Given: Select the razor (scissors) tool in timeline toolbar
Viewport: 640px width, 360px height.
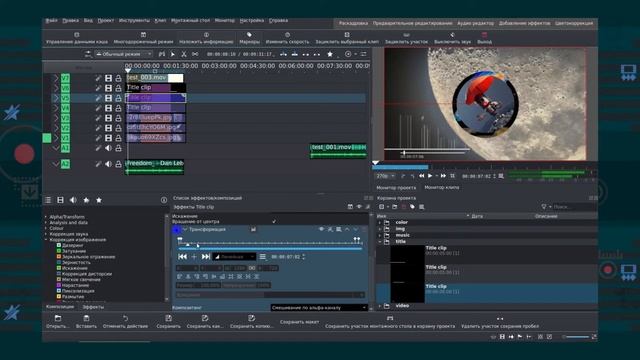Looking at the screenshot, I should (184, 54).
